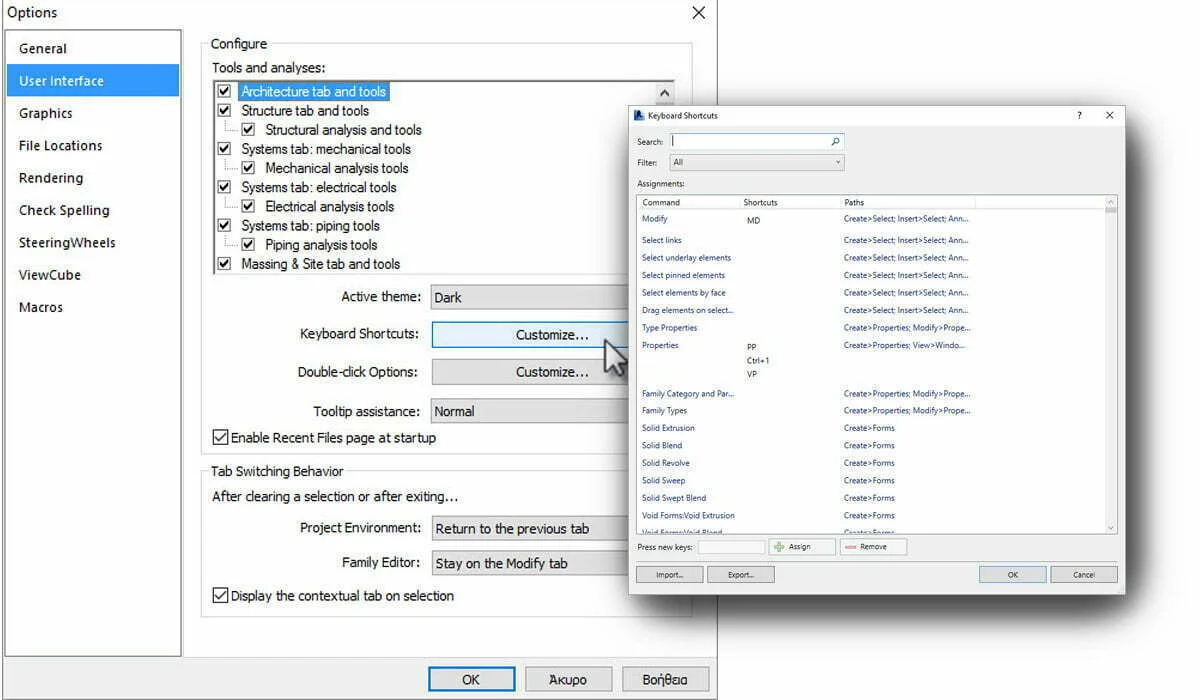Click the search magnifier icon in Keyboard Shortcuts
1200x700 pixels.
click(x=835, y=142)
